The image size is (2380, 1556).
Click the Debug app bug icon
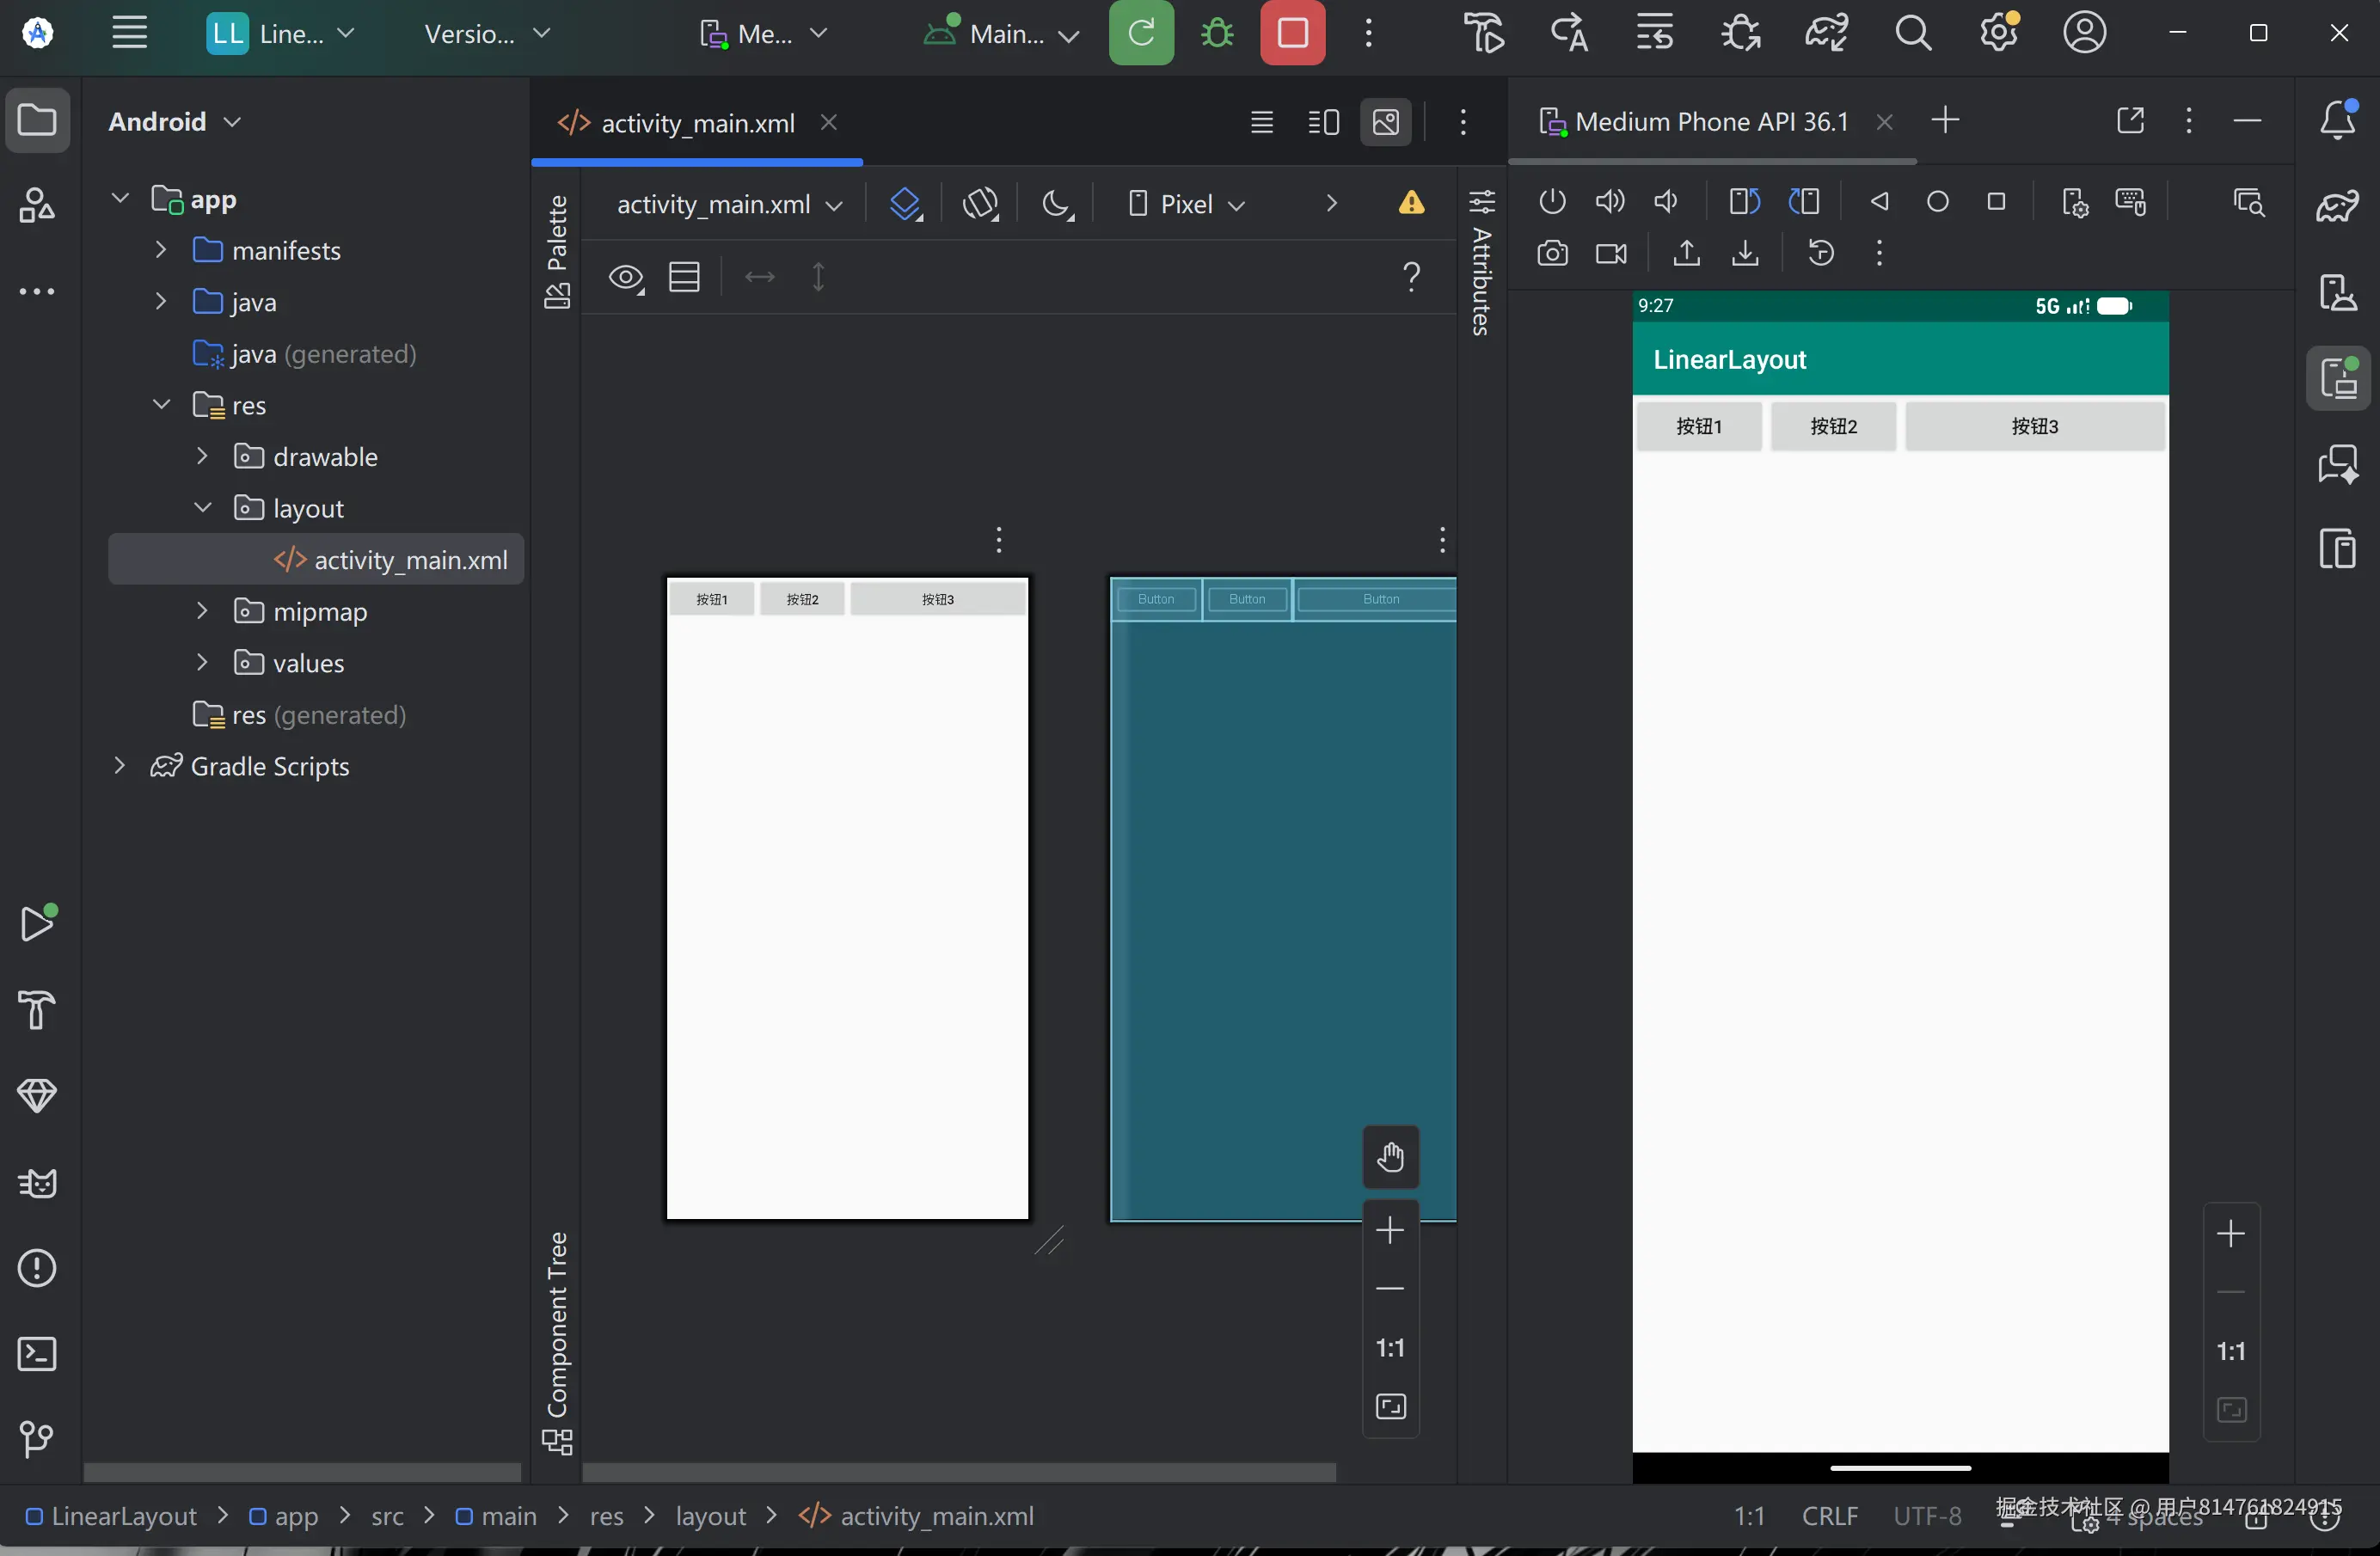pyautogui.click(x=1217, y=33)
